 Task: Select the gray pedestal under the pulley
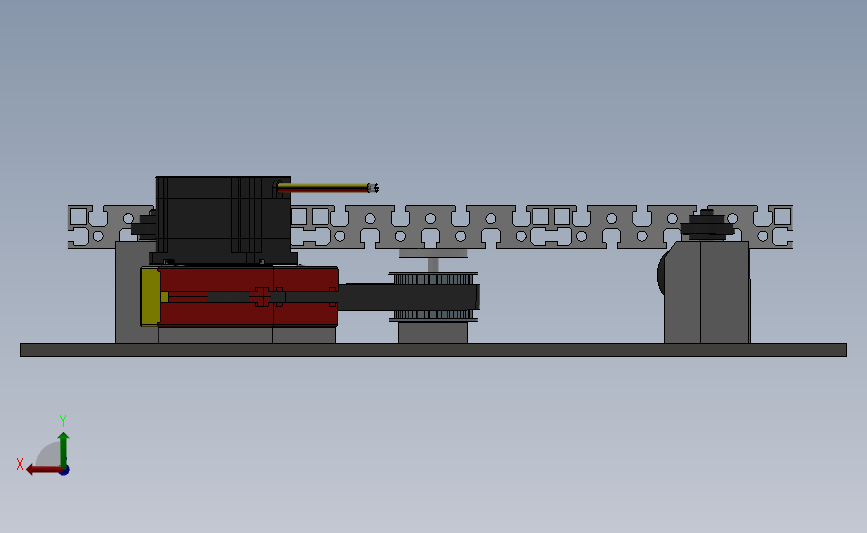tap(433, 333)
